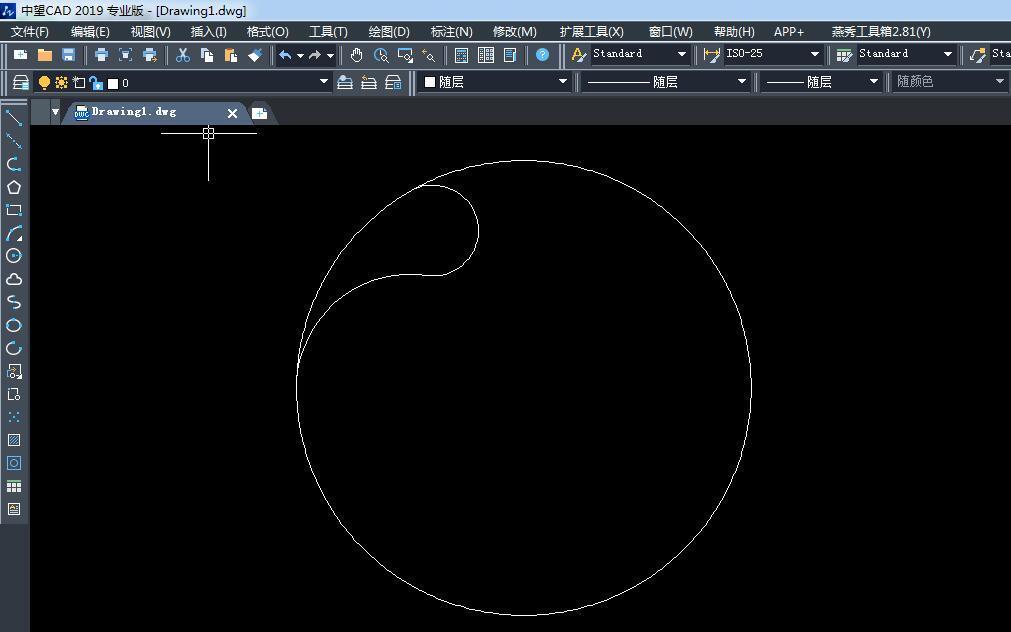
Task: Open the Redo history dropdown arrow
Action: (x=330, y=56)
